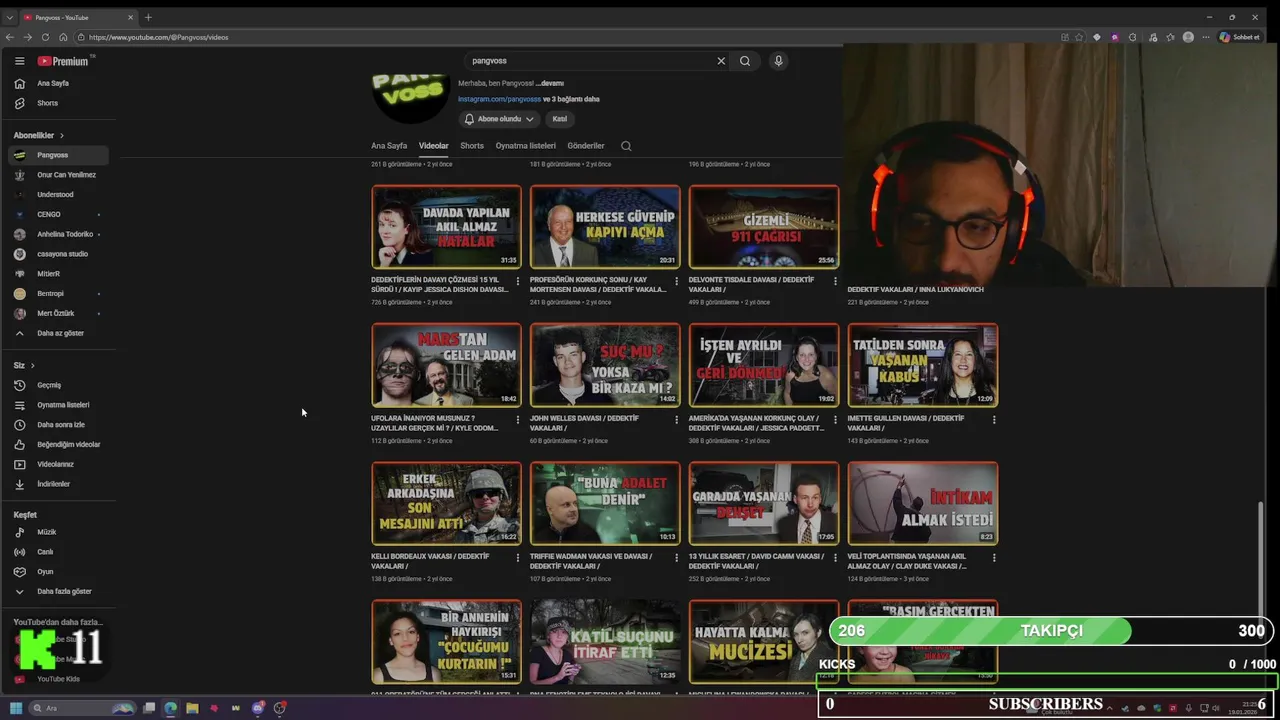This screenshot has height=720, width=1280.
Task: Clear the search box with X icon
Action: pos(721,61)
